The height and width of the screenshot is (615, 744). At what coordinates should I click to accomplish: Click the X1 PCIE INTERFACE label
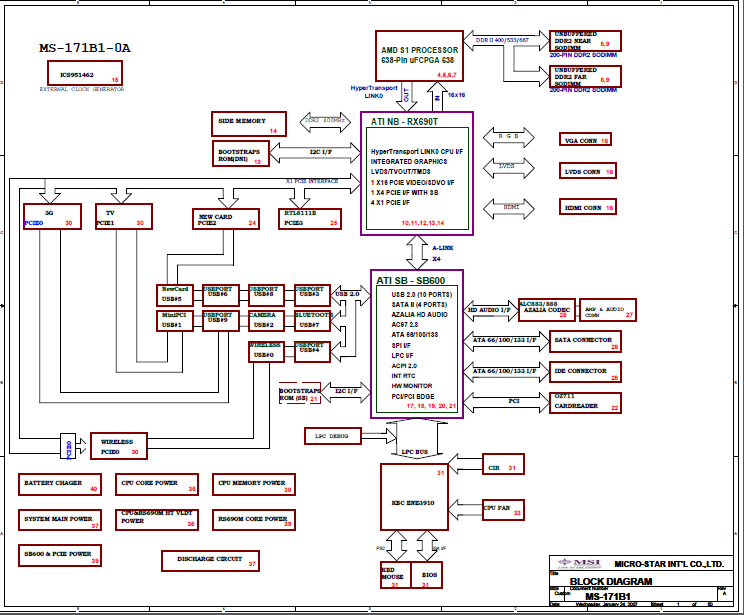(x=312, y=181)
